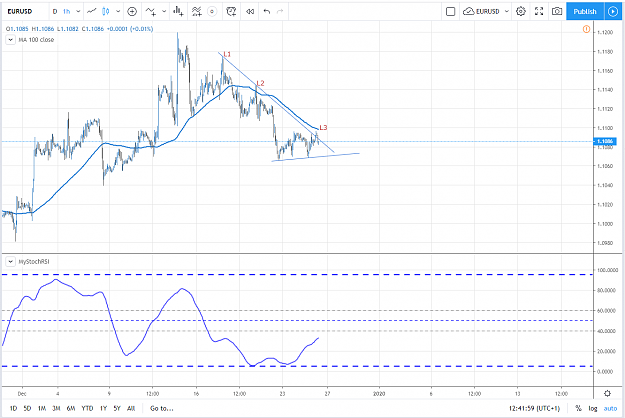
Task: Toggle the log scale
Action: (593, 408)
